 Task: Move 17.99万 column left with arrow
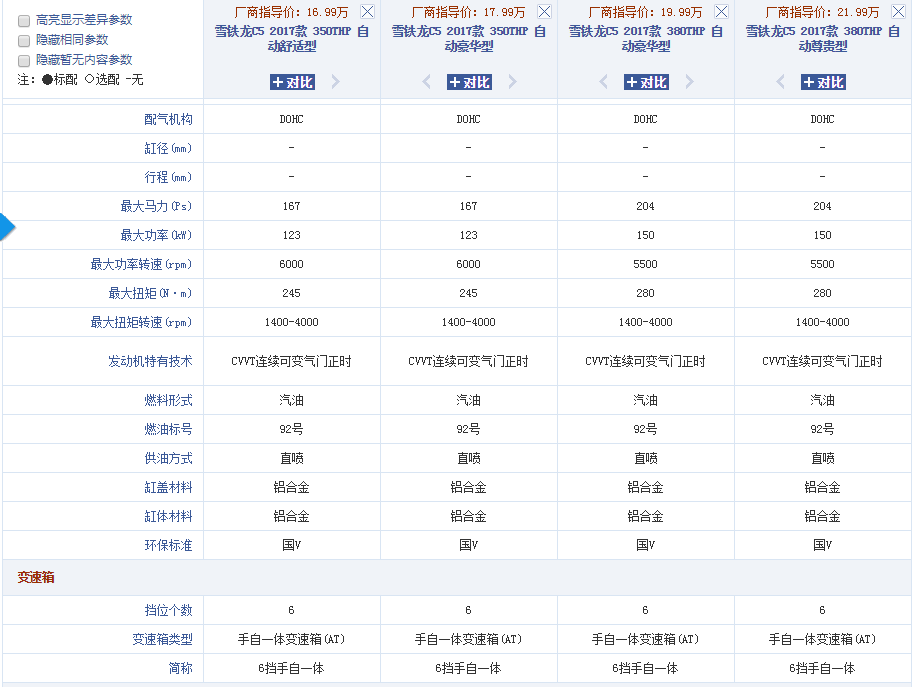point(426,82)
